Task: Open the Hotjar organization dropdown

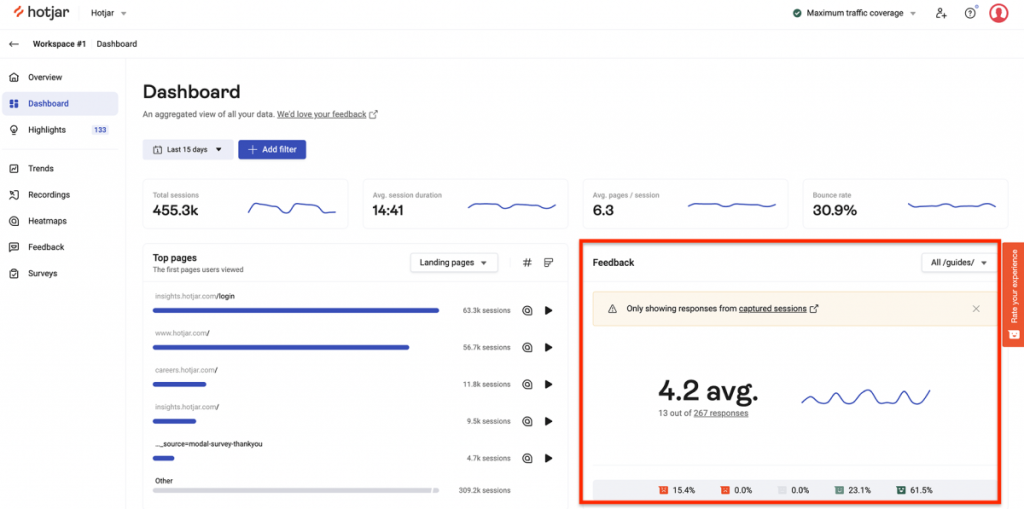Action: pos(108,13)
